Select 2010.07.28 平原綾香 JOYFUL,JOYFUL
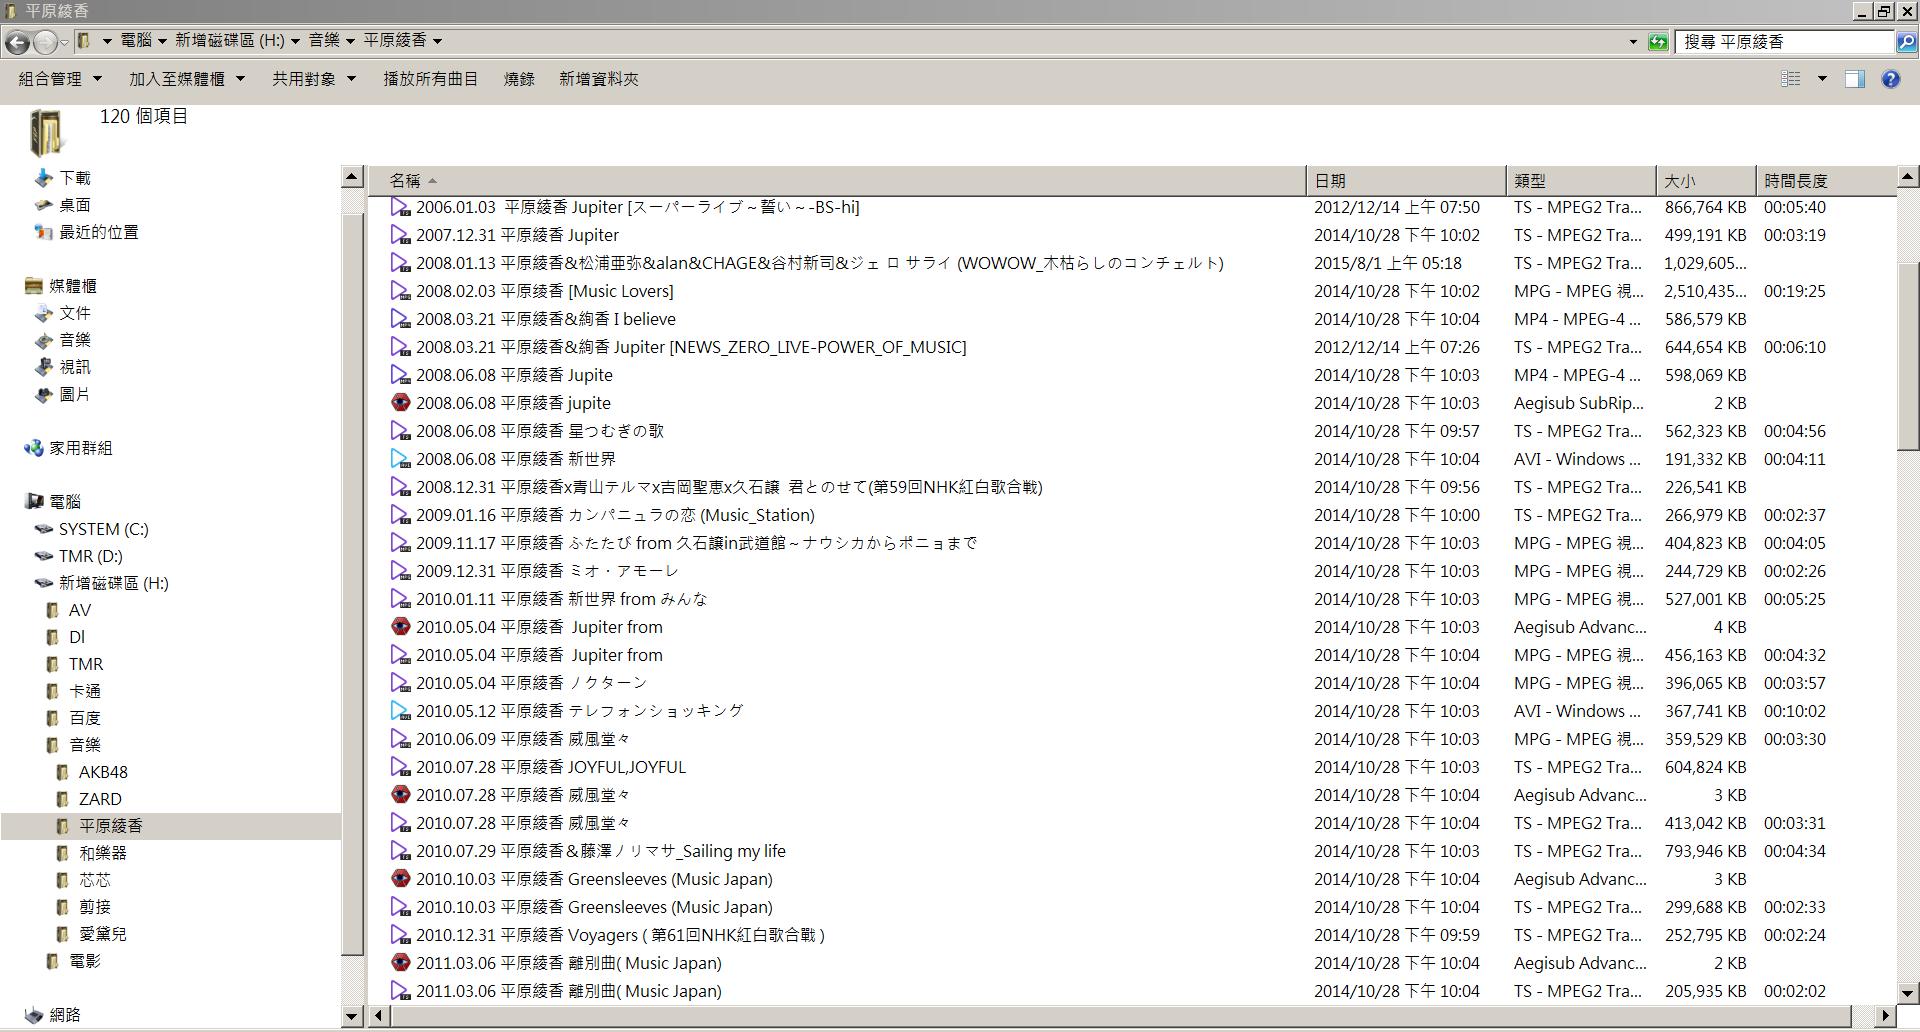 [551, 767]
